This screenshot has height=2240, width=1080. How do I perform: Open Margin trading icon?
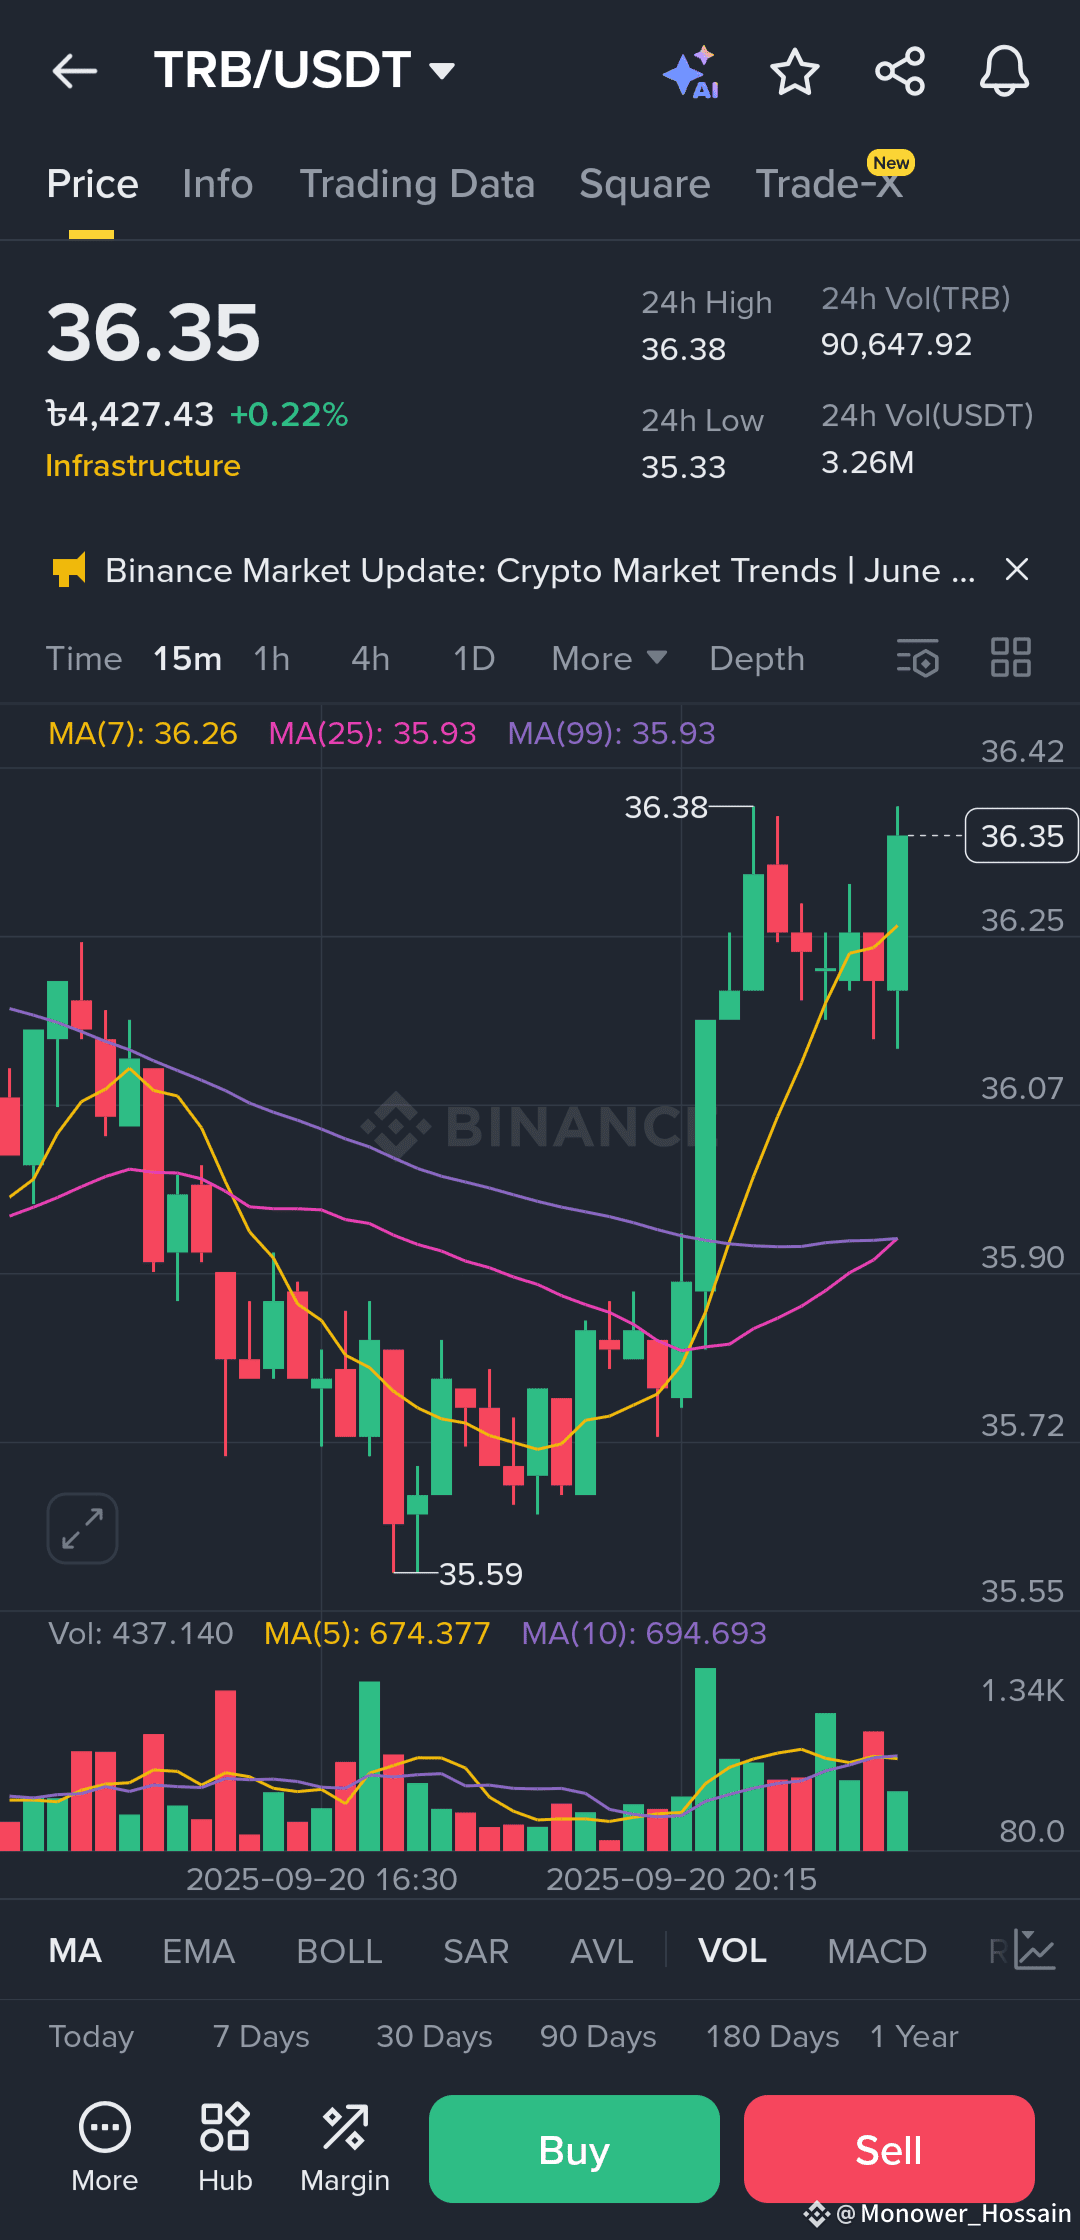click(345, 2147)
